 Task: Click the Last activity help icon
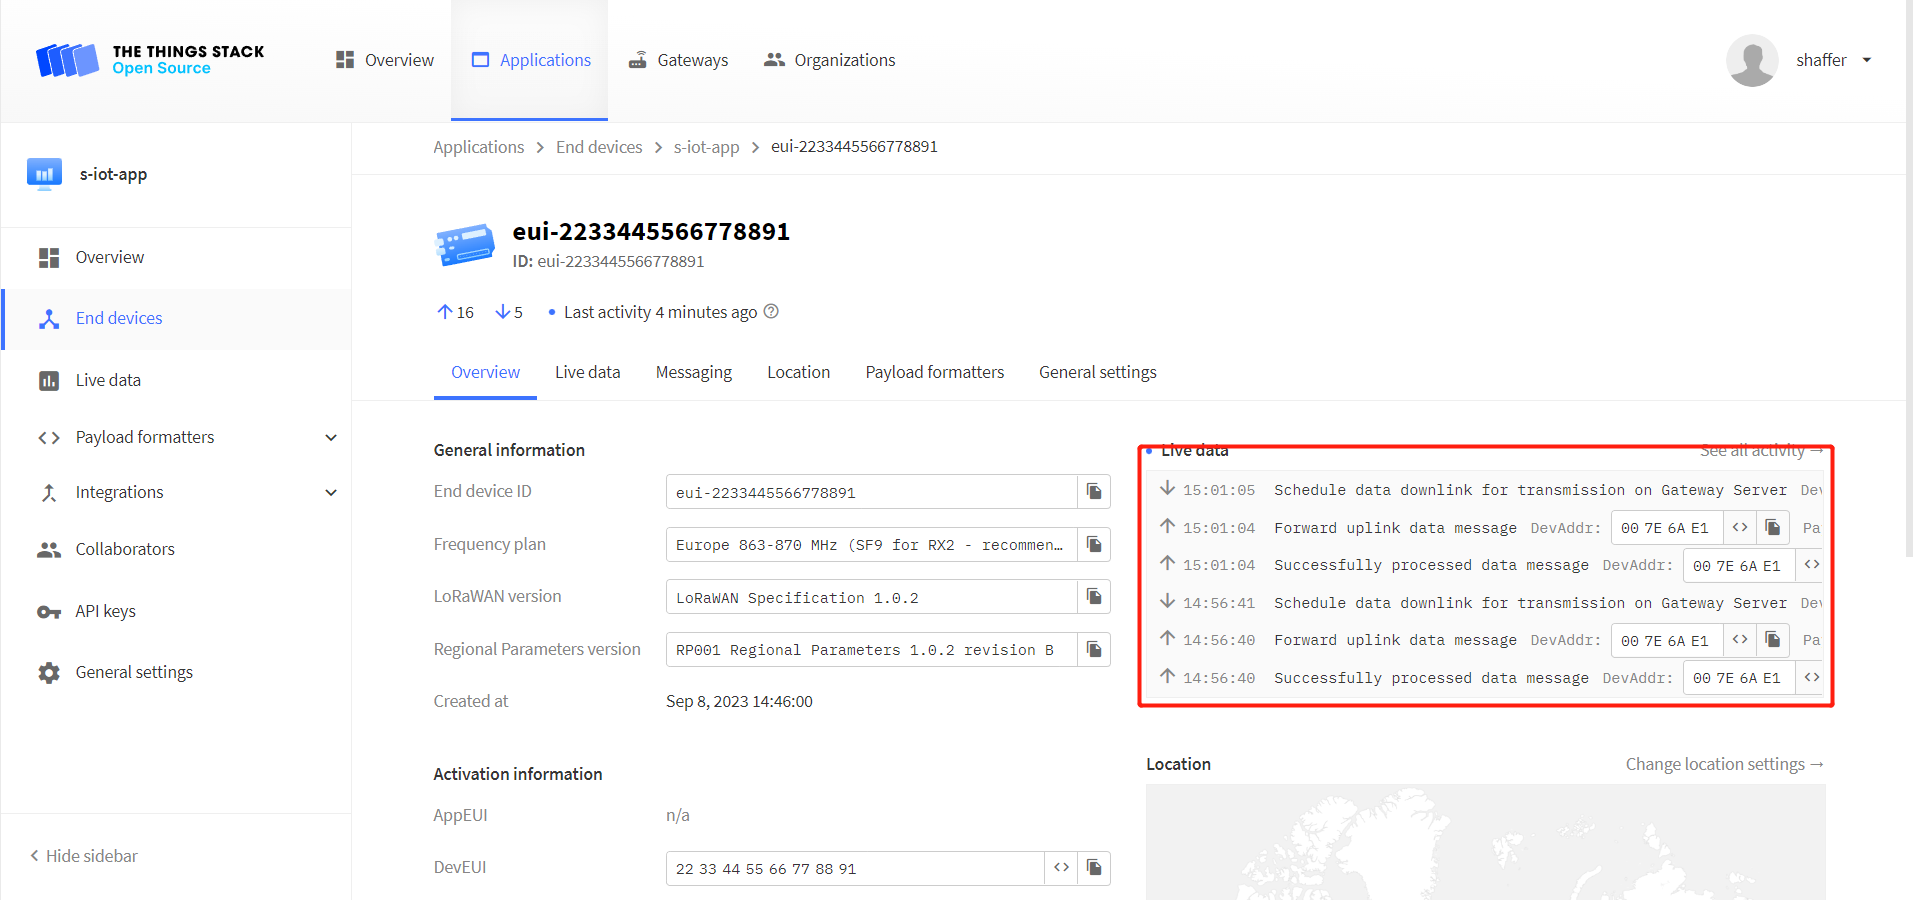(771, 312)
